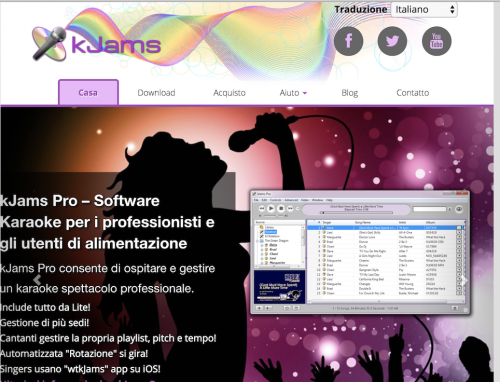
Task: Open the Traduzione language dropdown
Action: (424, 9)
